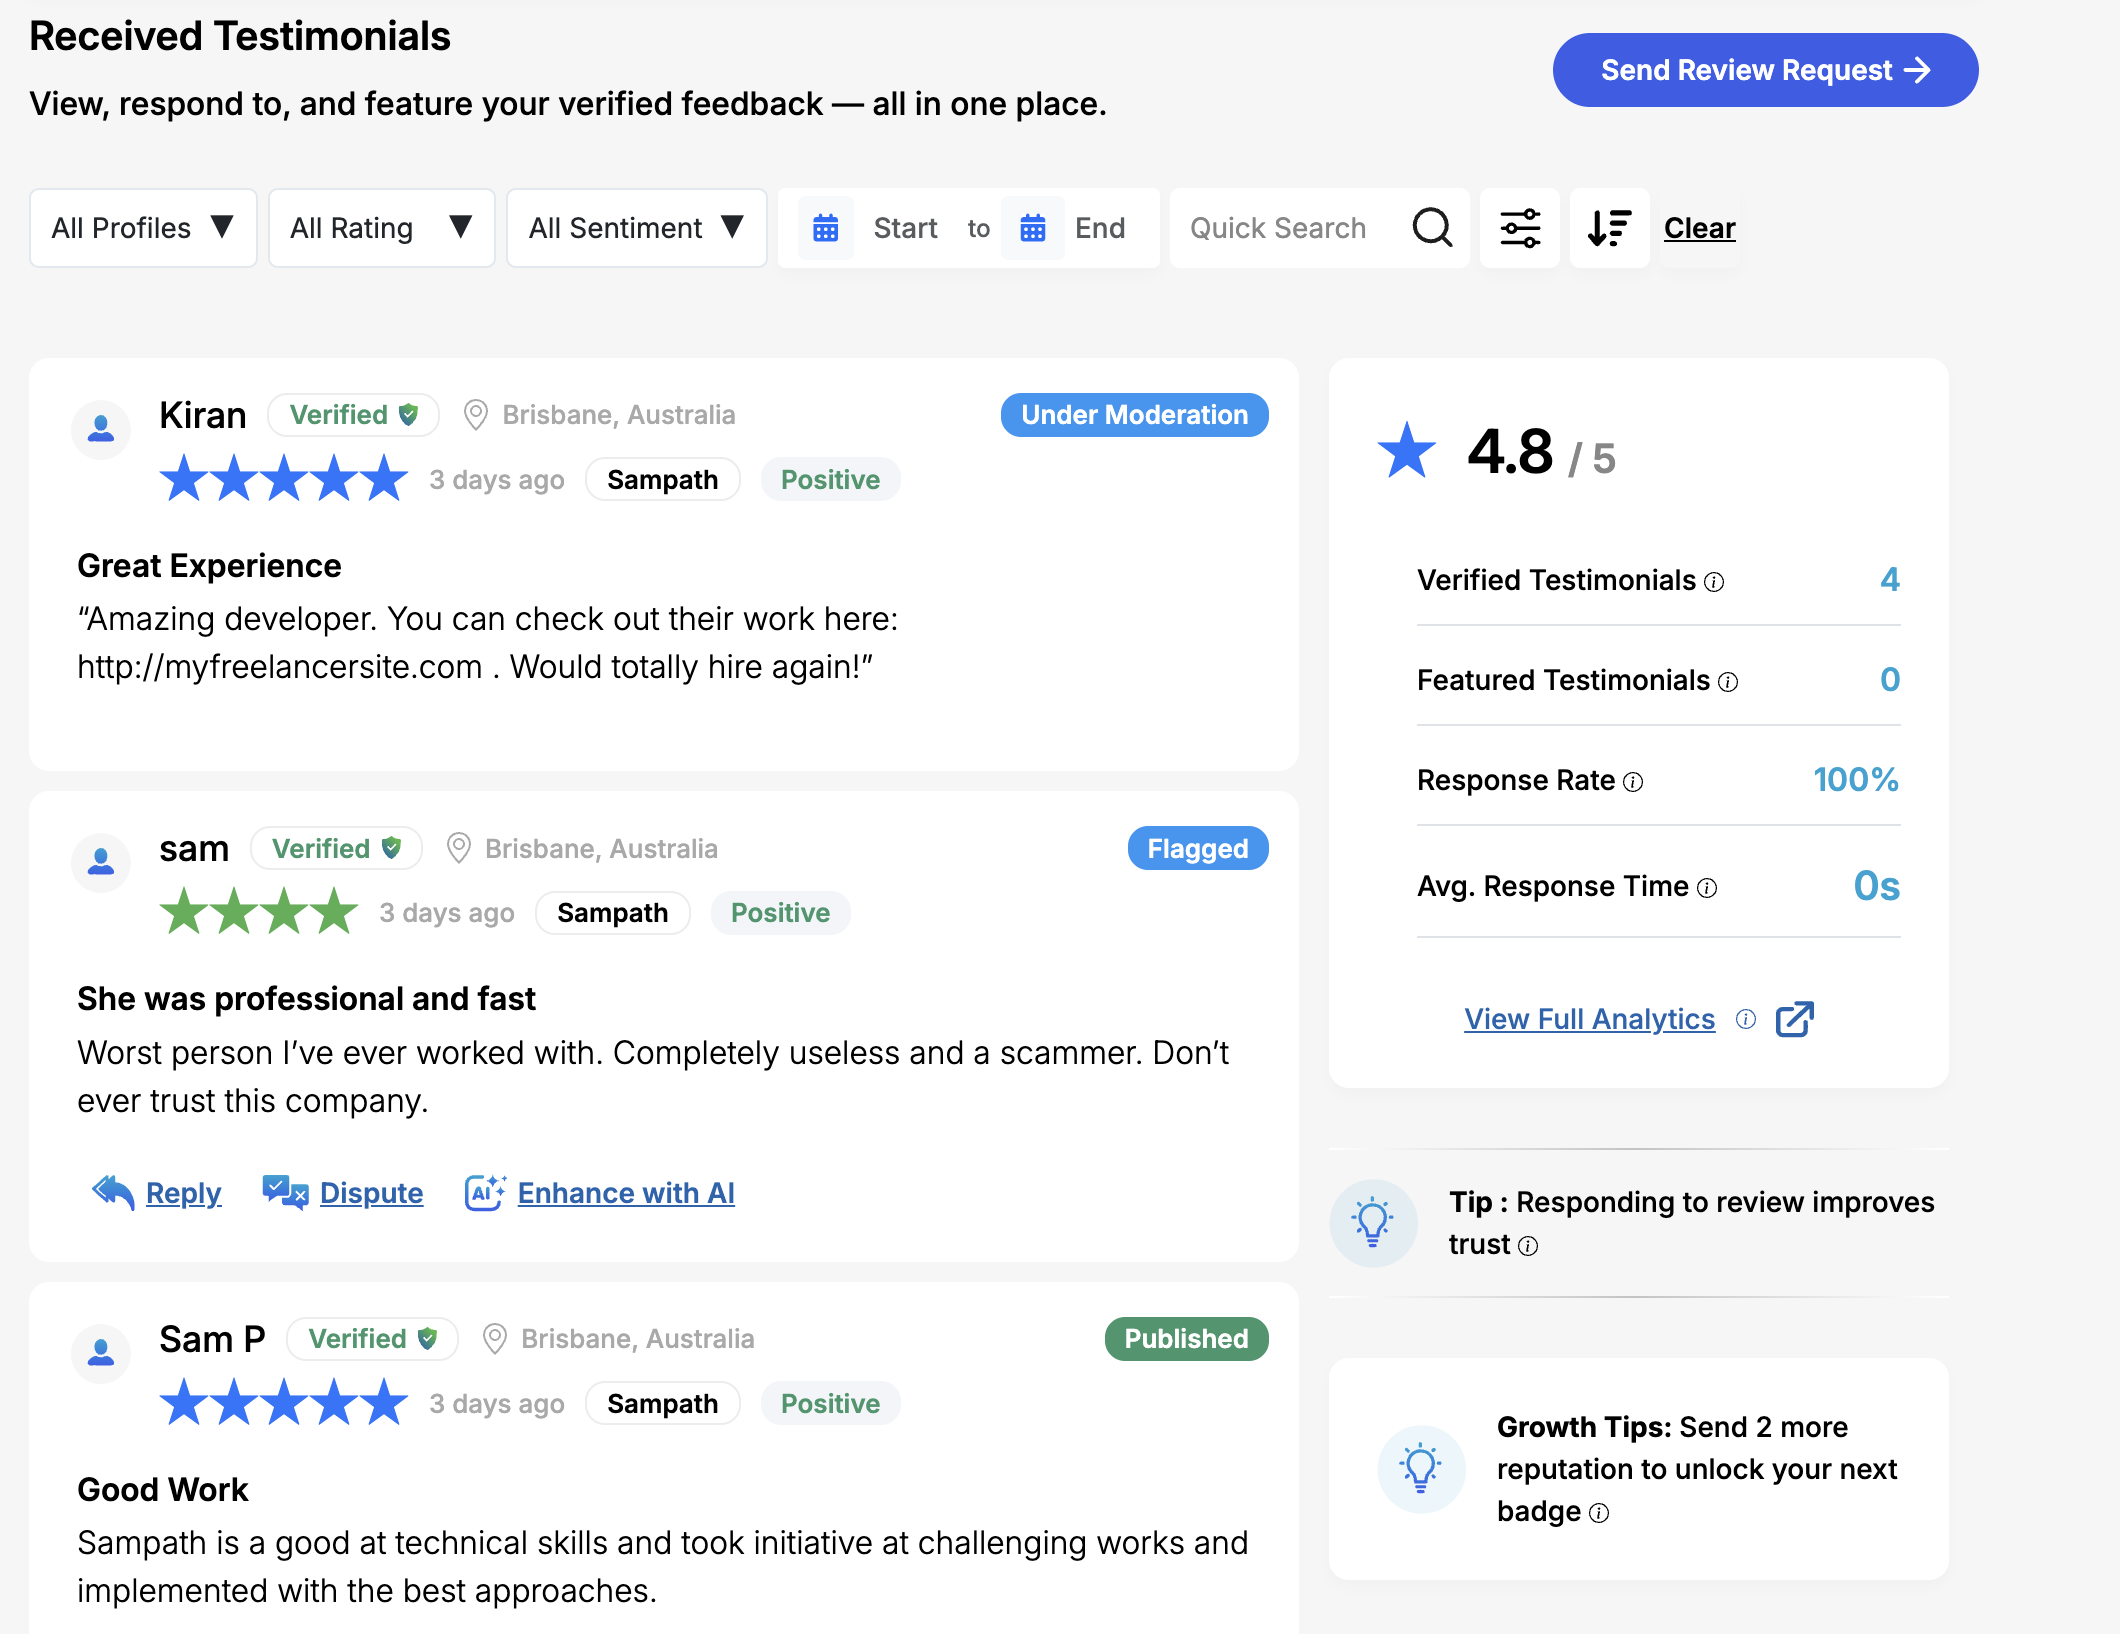Enhance sam's review with AI
Viewport: 2120px width, 1634px height.
[x=625, y=1193]
